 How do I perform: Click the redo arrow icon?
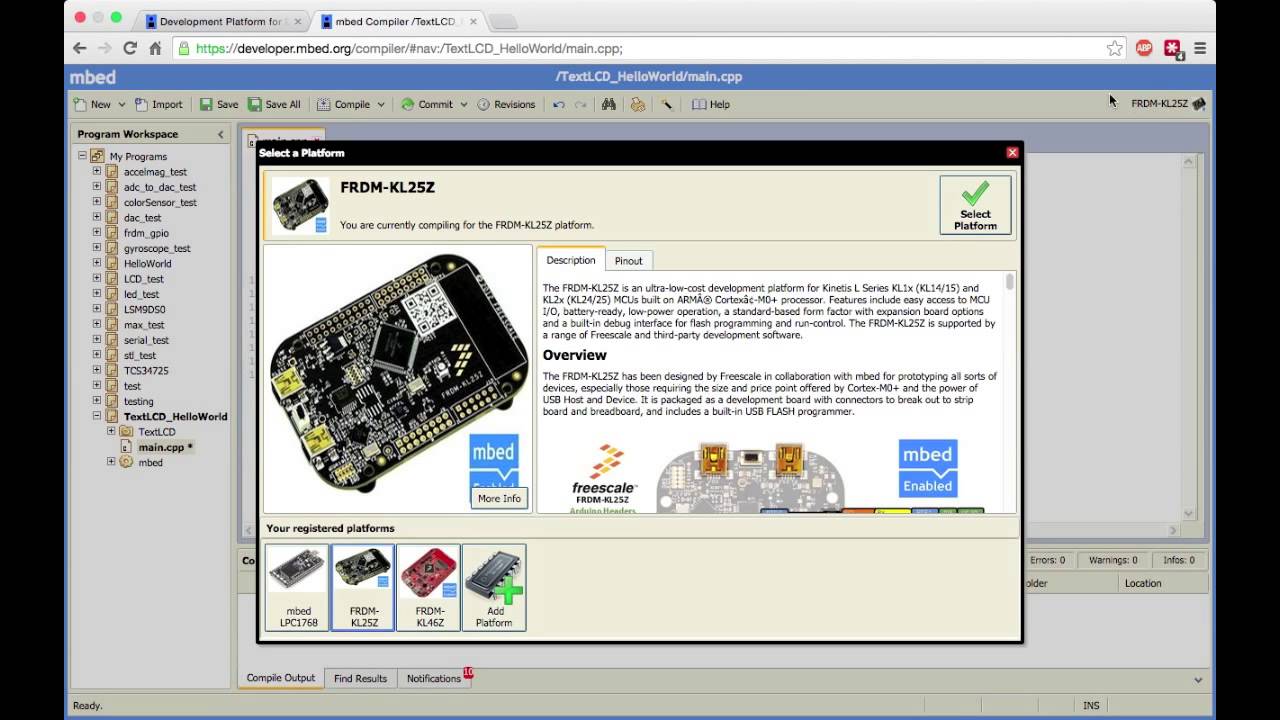tap(580, 104)
